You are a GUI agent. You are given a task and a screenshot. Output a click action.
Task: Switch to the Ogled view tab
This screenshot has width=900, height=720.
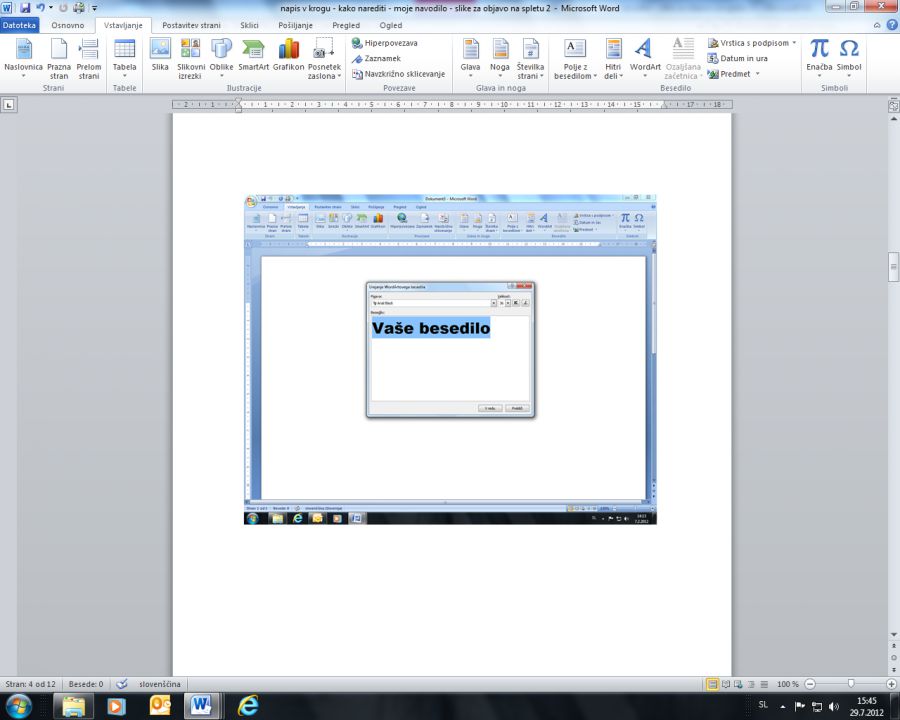coord(391,25)
